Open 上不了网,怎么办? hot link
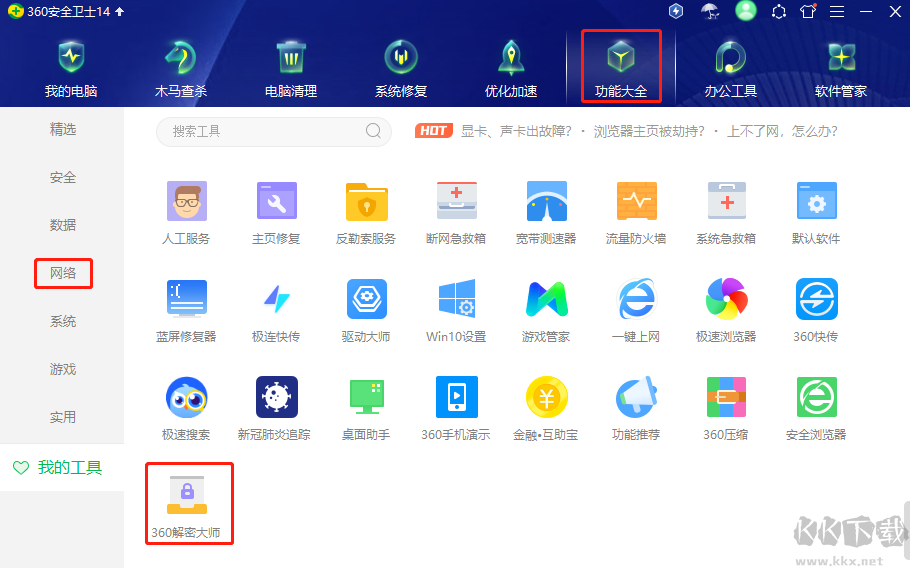The image size is (910, 568). [x=782, y=131]
